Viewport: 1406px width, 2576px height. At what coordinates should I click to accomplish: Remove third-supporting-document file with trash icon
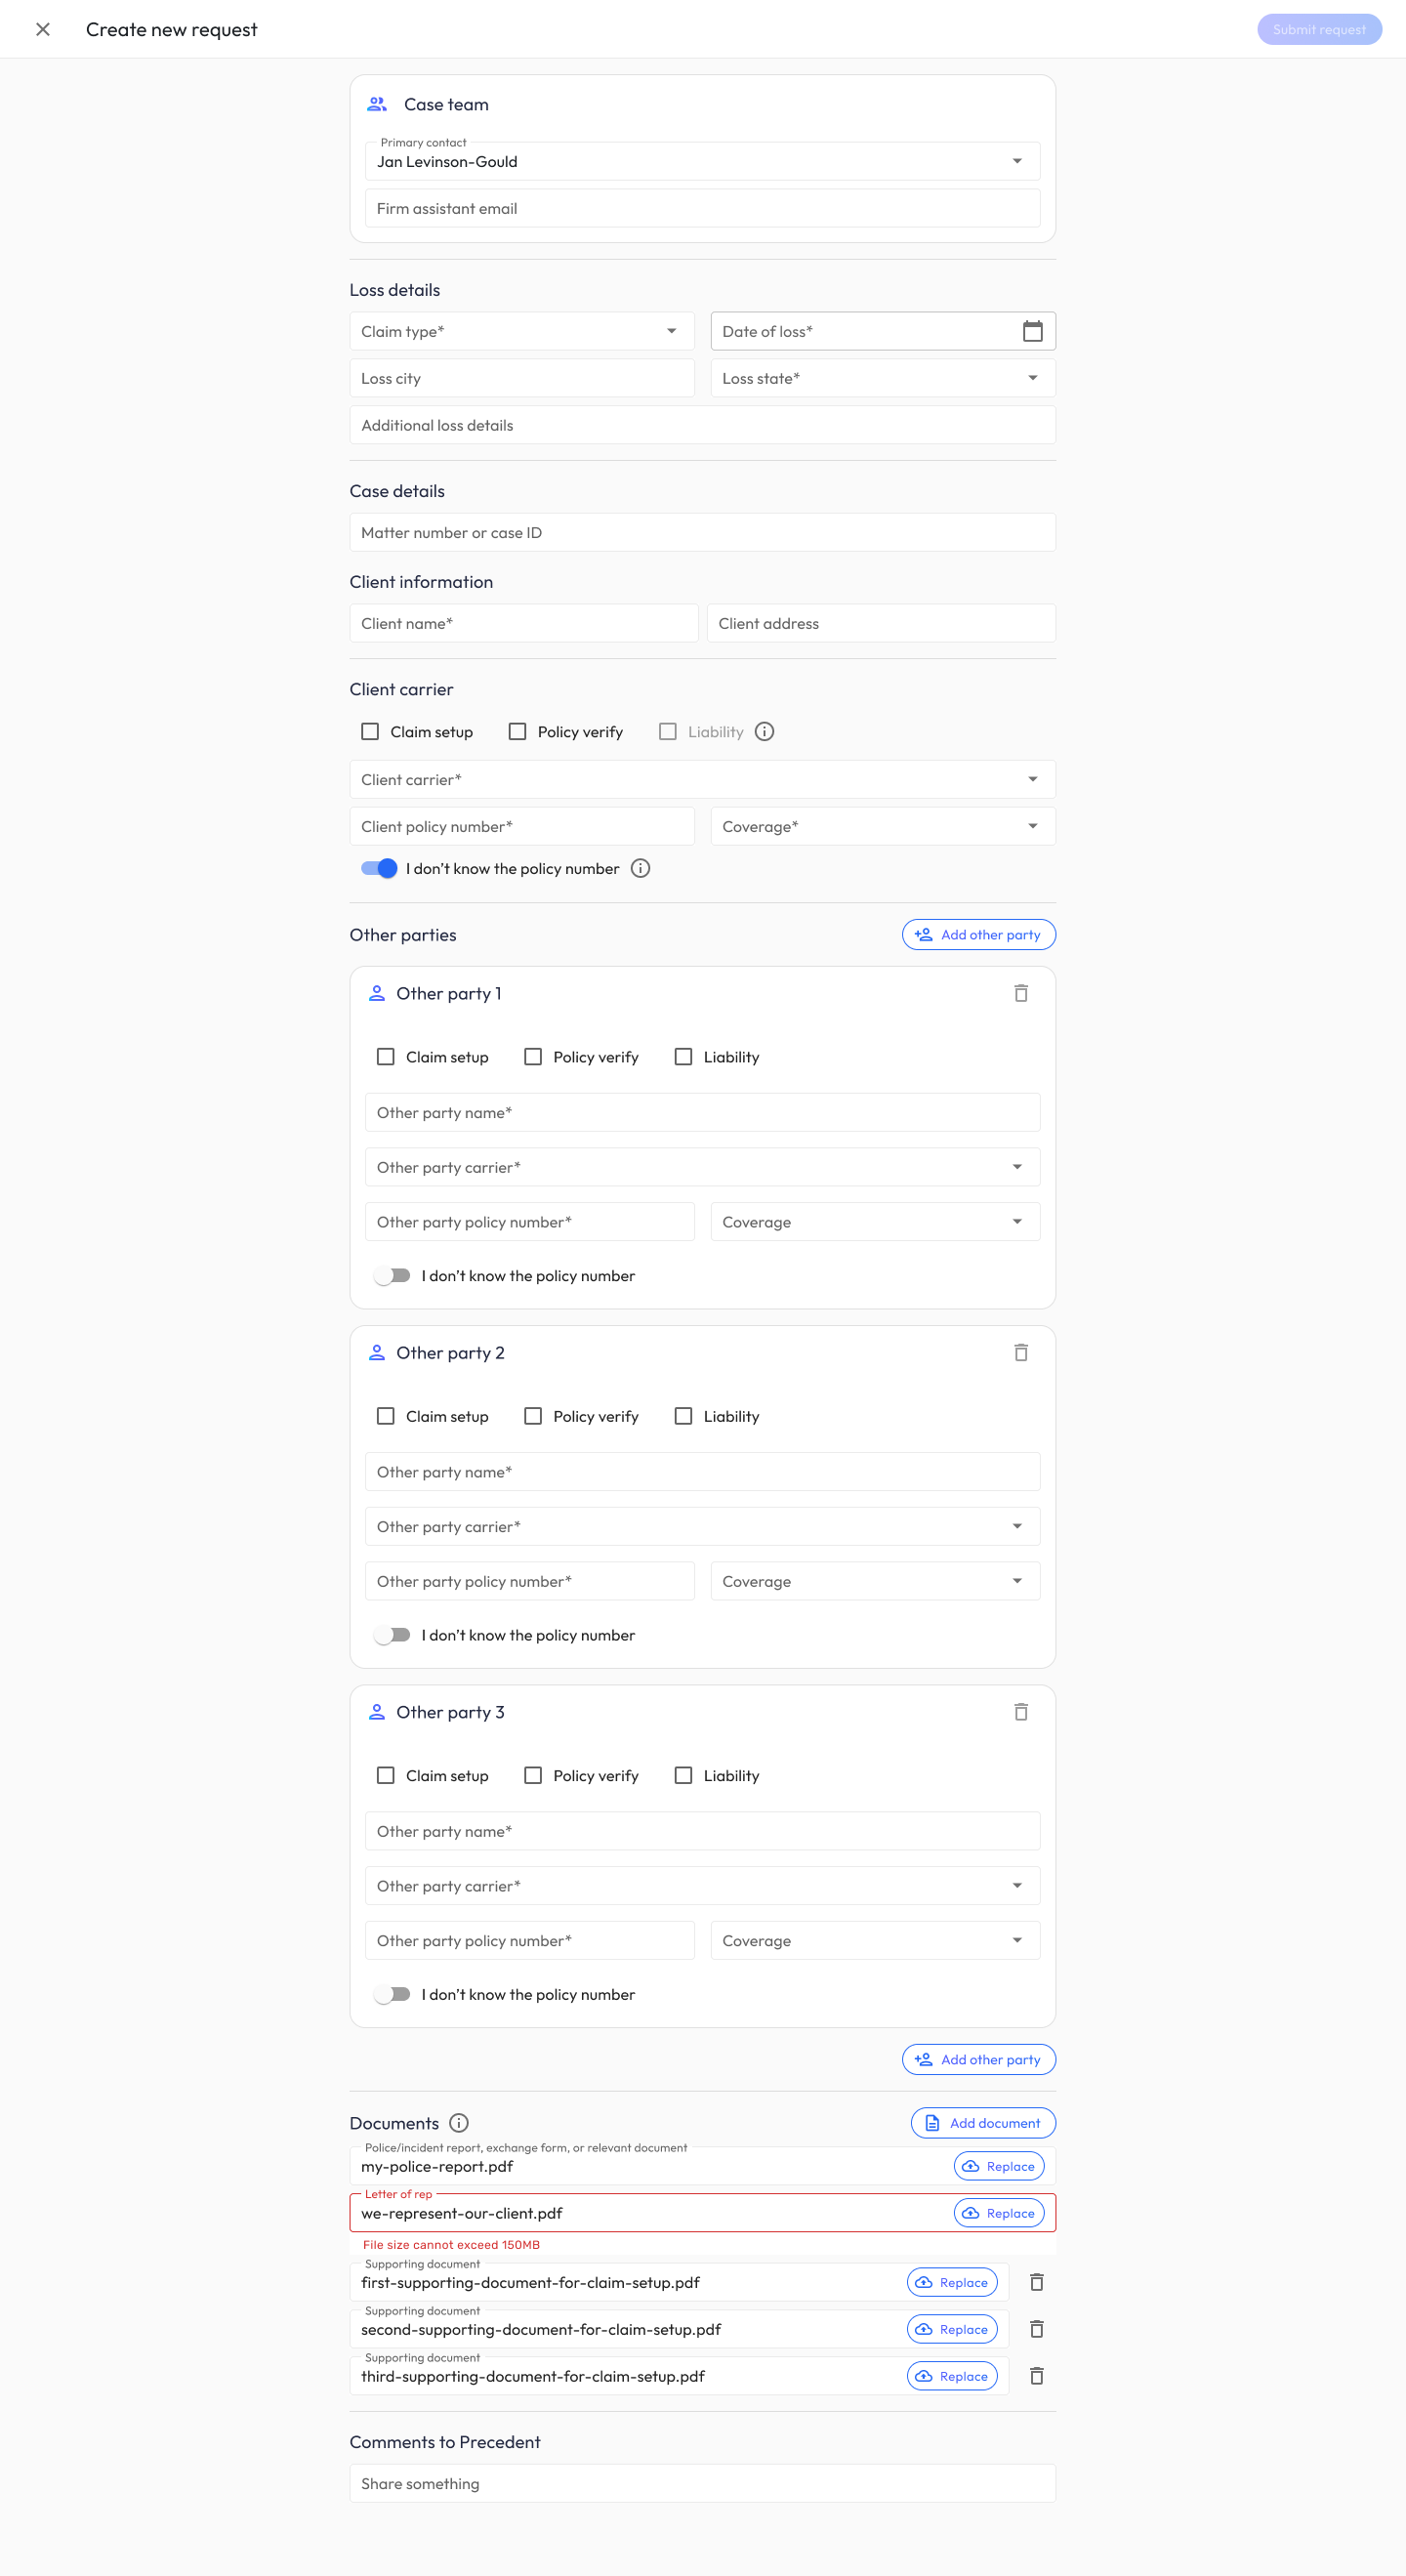click(1036, 2376)
